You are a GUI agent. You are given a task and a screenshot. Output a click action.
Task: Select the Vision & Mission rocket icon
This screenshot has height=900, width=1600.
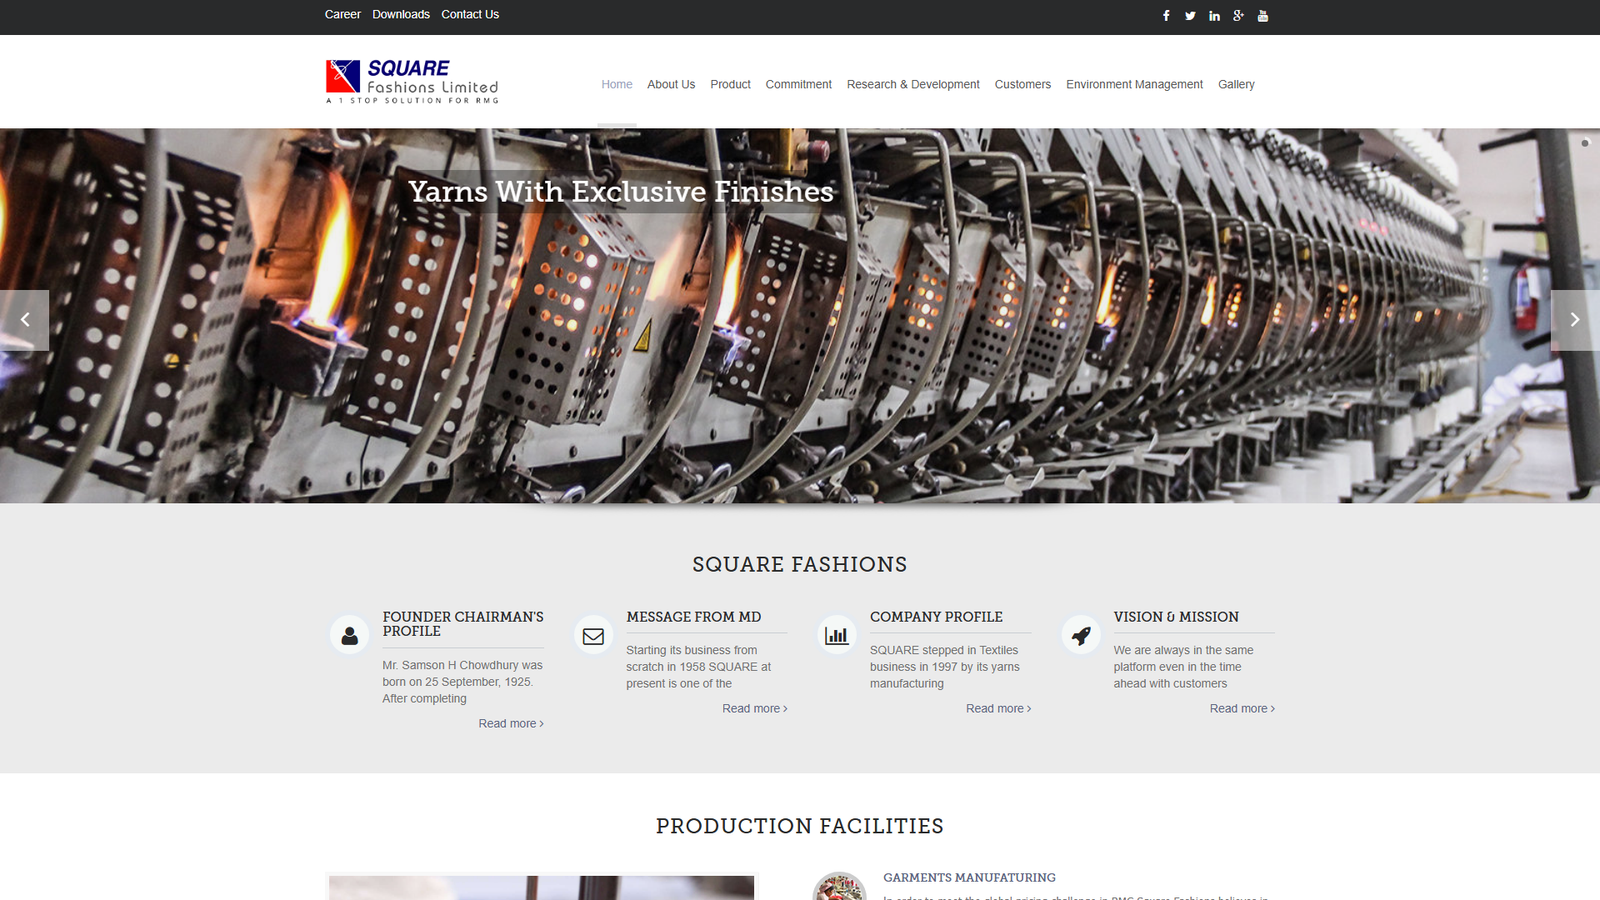tap(1080, 634)
